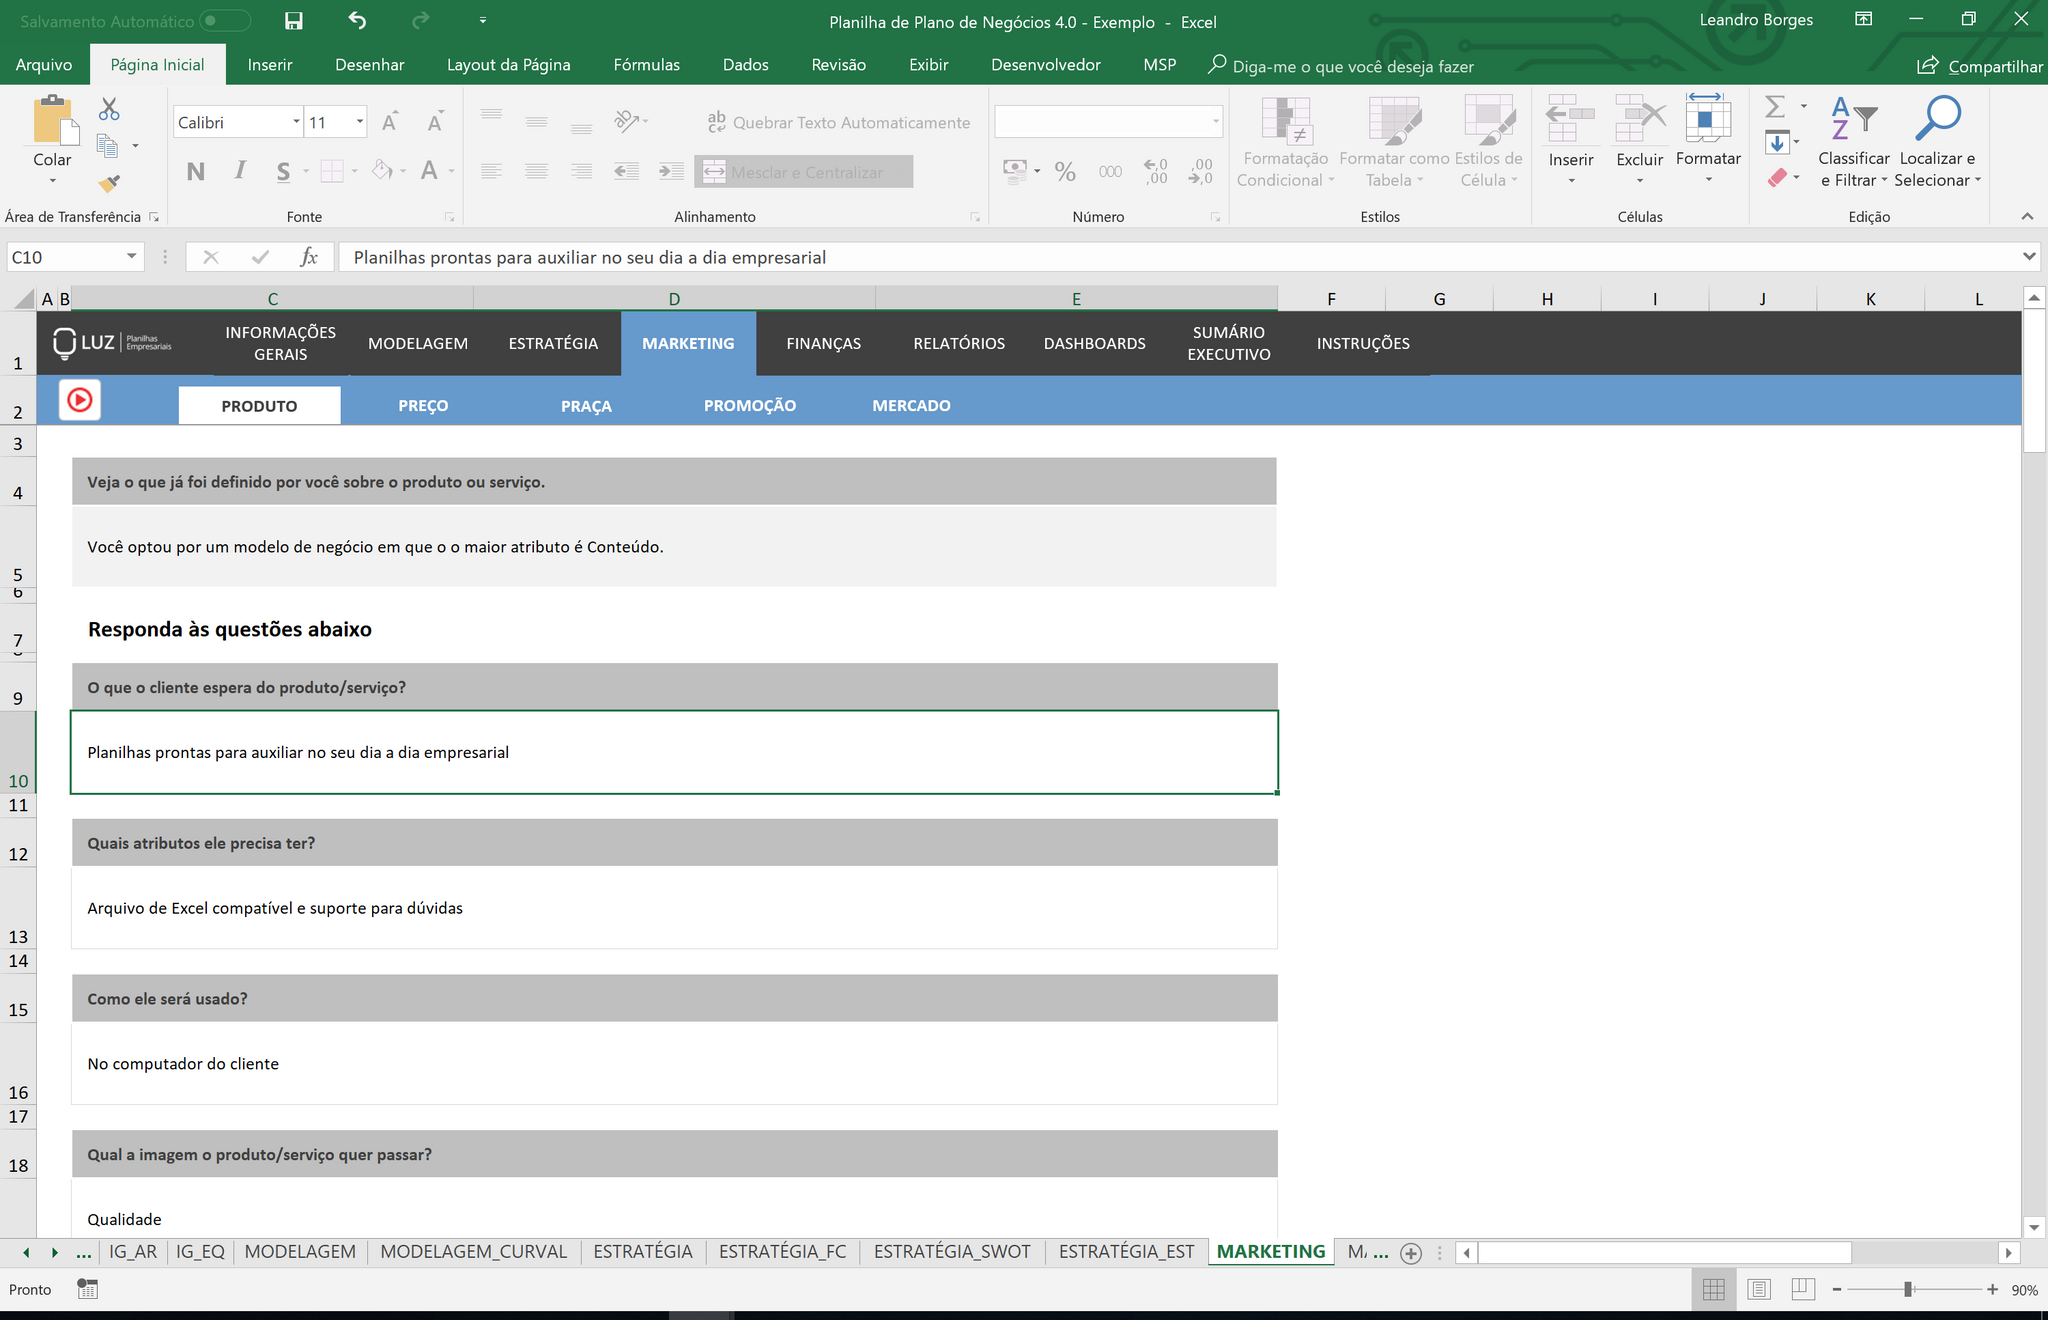This screenshot has width=2048, height=1320.
Task: Switch to Normal view
Action: tap(1714, 1290)
